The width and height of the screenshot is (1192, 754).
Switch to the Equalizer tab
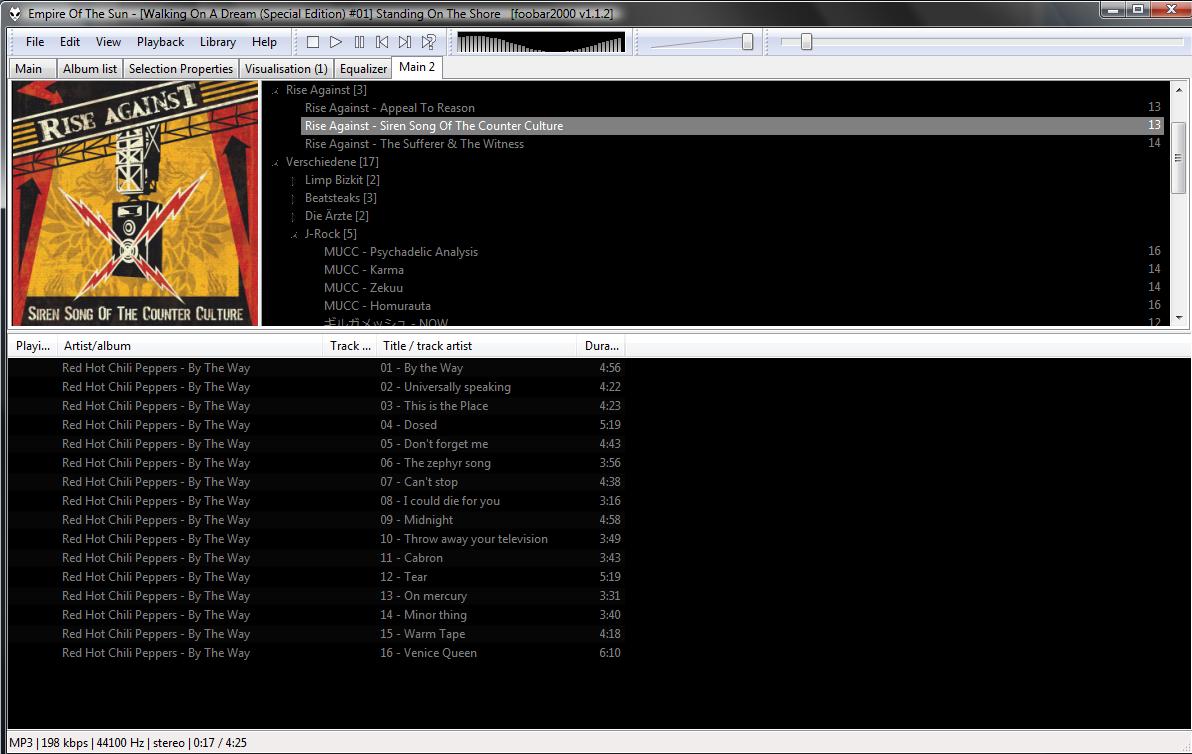coord(363,68)
